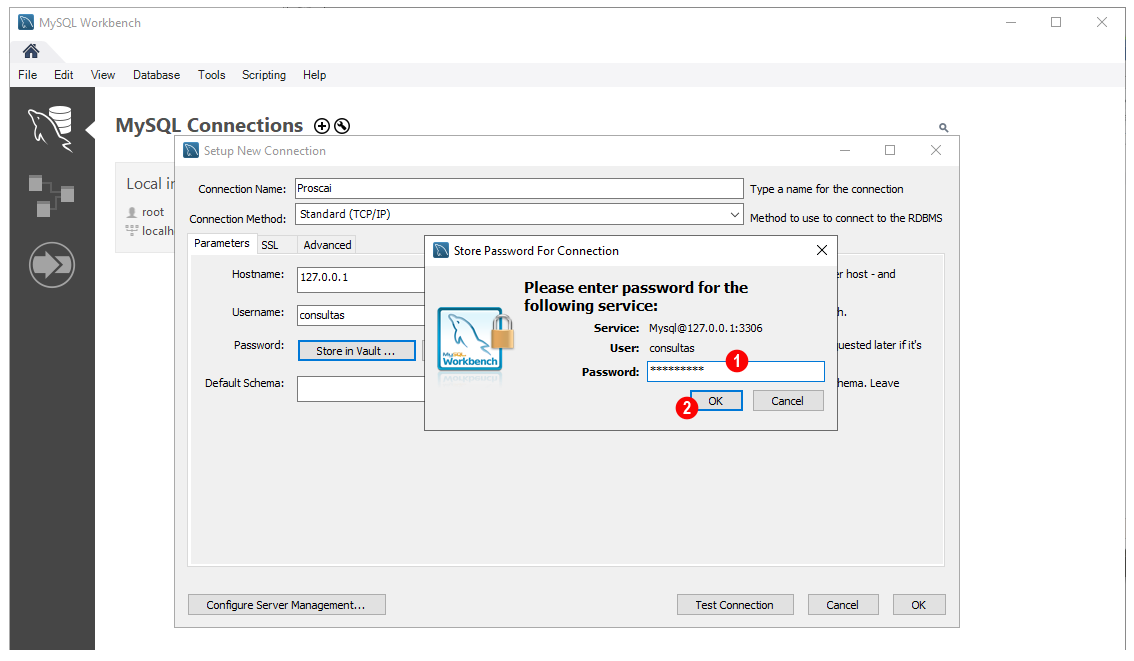Click Store in Vault button
The image size is (1134, 661).
tap(357, 351)
